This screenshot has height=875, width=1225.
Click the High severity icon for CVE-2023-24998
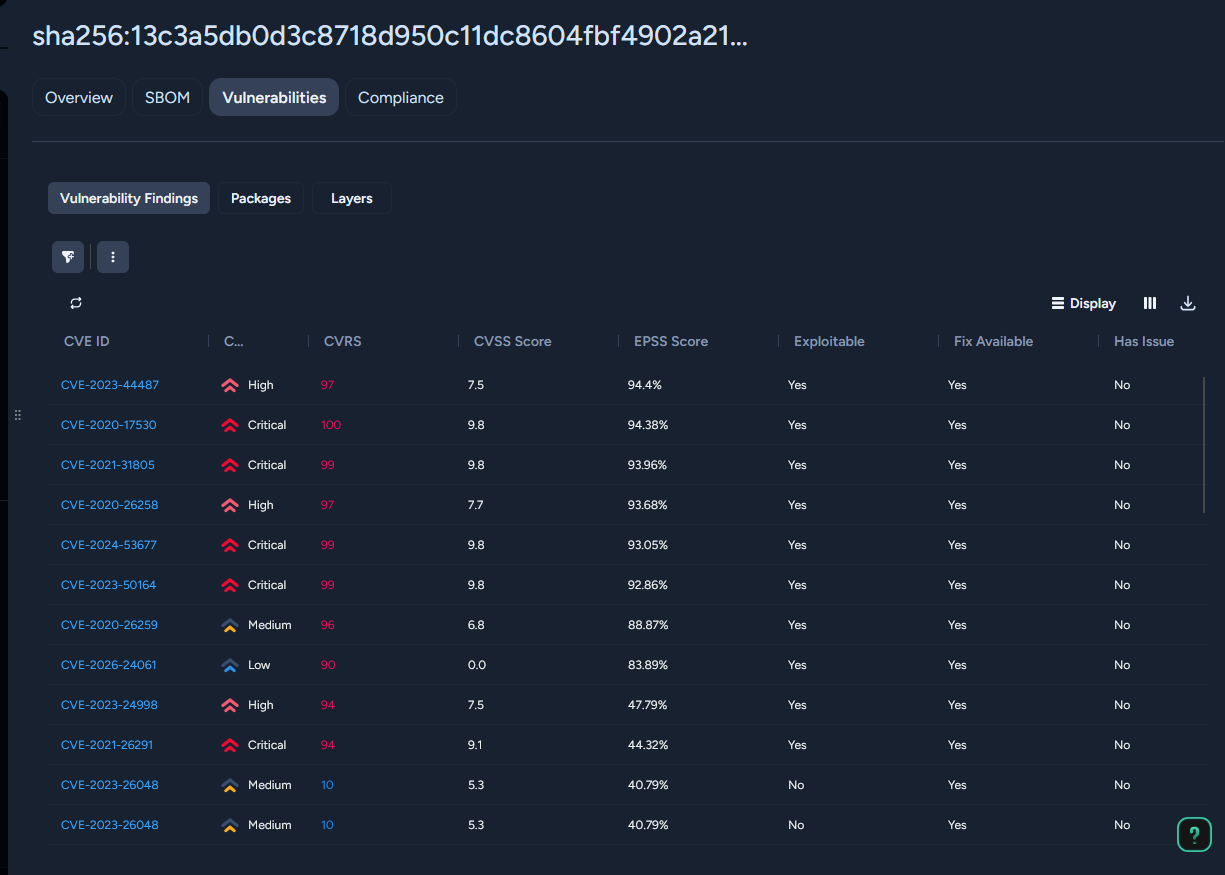coord(230,705)
